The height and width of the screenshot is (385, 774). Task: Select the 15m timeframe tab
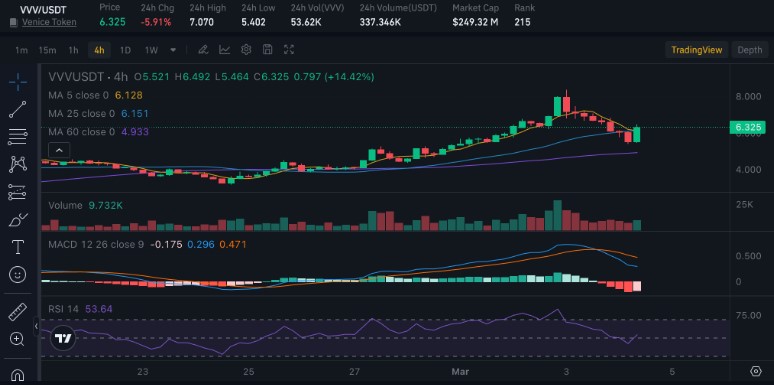click(47, 50)
